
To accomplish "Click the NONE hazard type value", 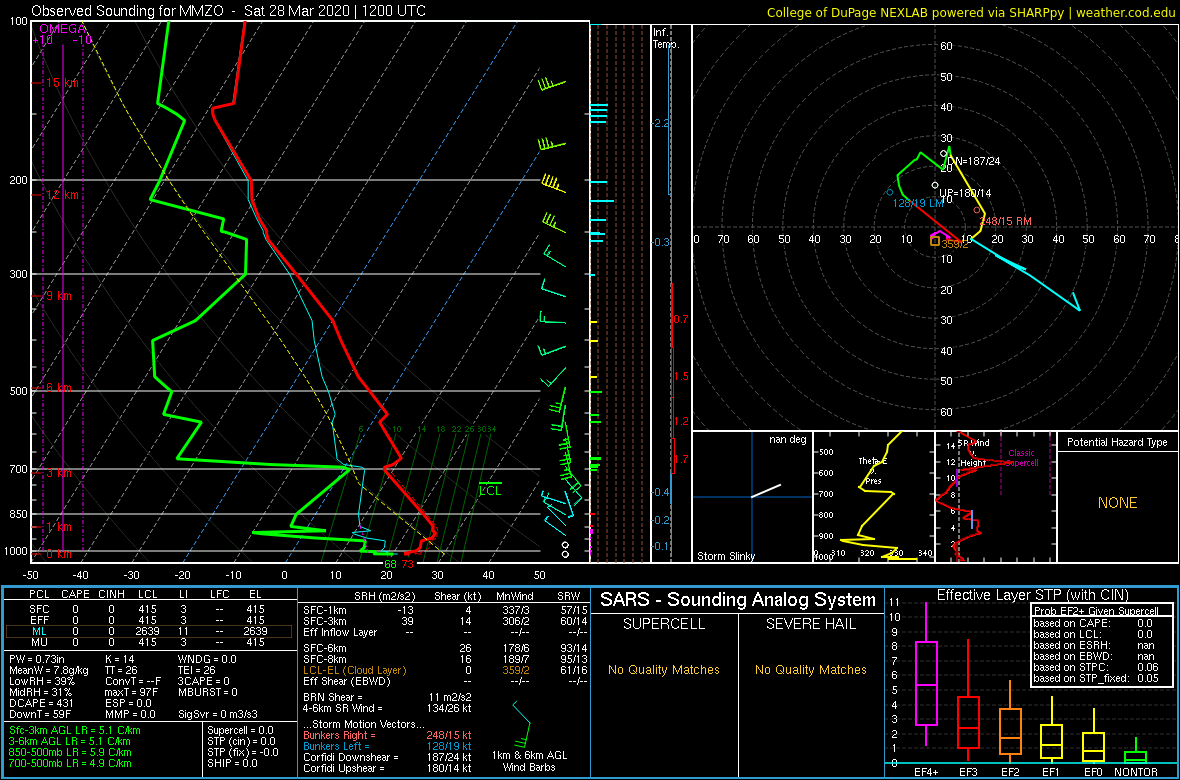I will click(x=1118, y=502).
